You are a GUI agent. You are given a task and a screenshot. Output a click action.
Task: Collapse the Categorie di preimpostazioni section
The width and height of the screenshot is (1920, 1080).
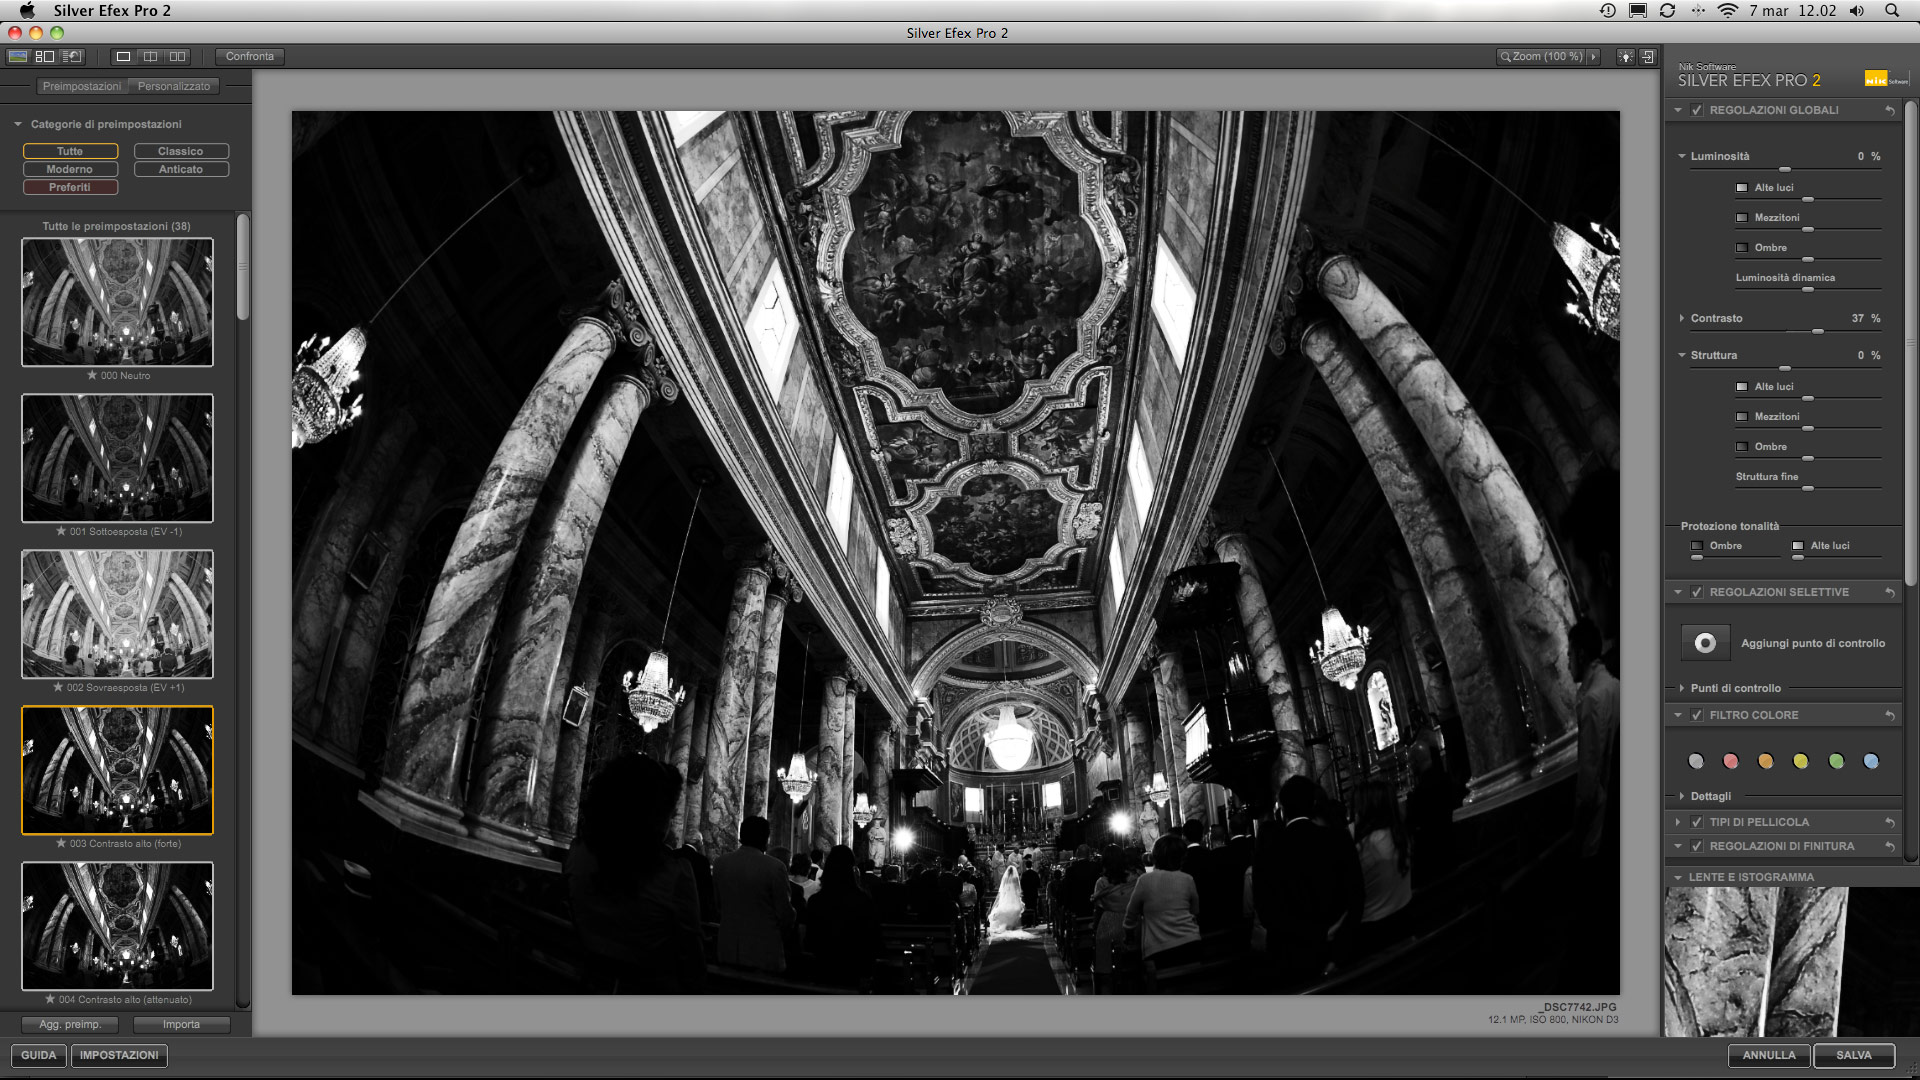coord(18,125)
